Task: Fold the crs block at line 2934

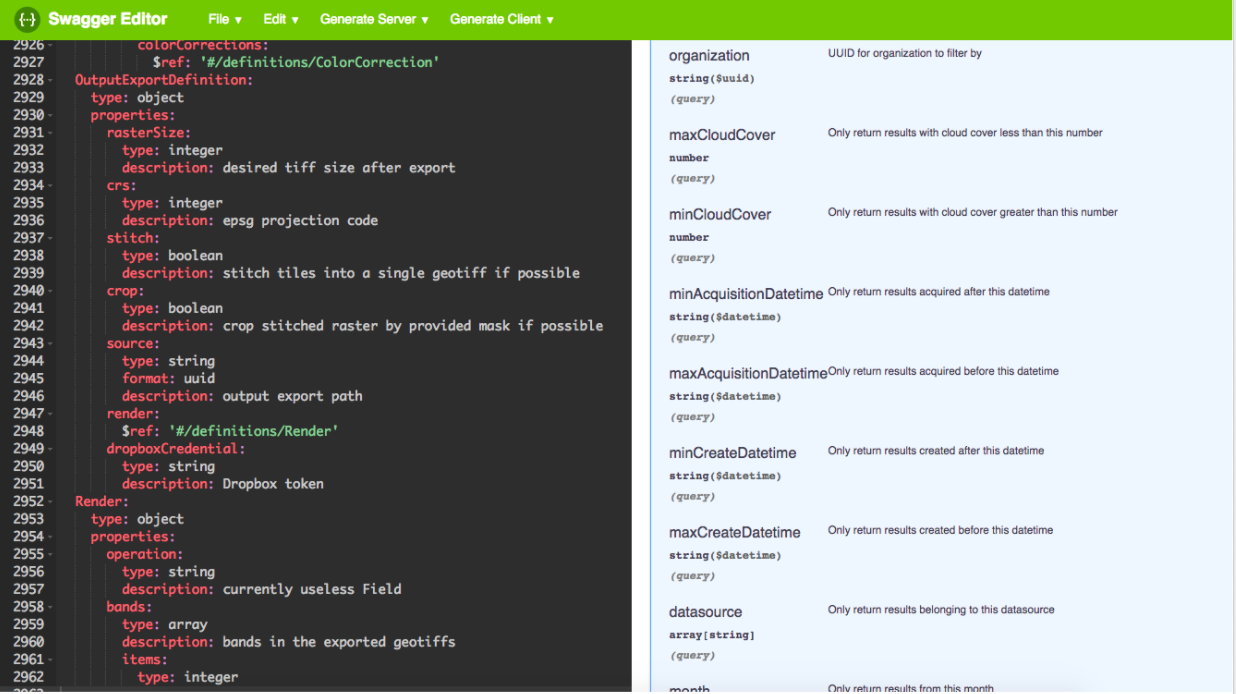Action: (50, 185)
